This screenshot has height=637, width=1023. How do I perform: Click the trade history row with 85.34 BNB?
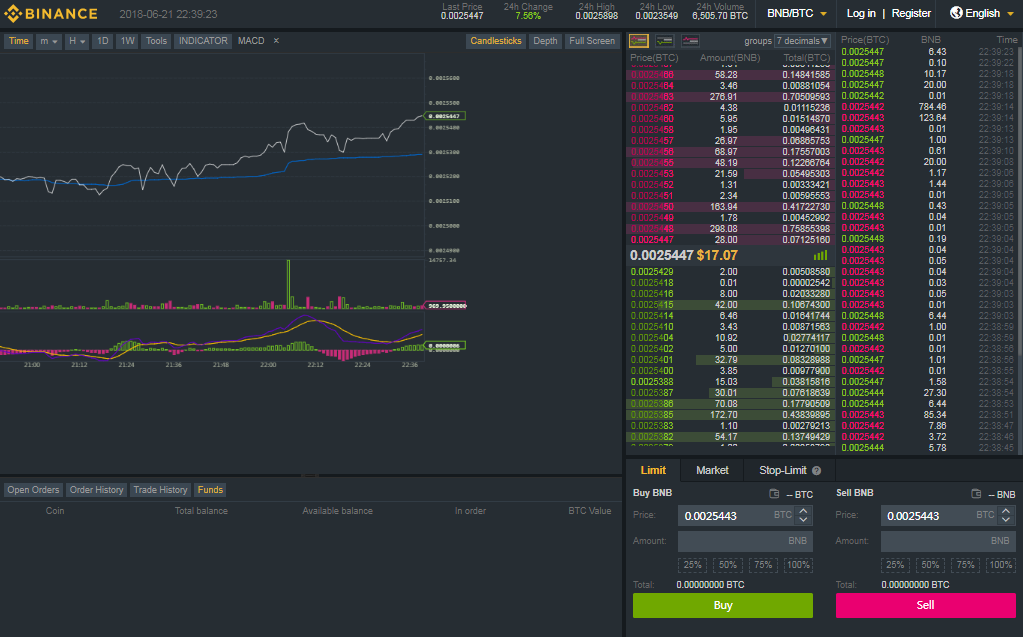click(928, 414)
